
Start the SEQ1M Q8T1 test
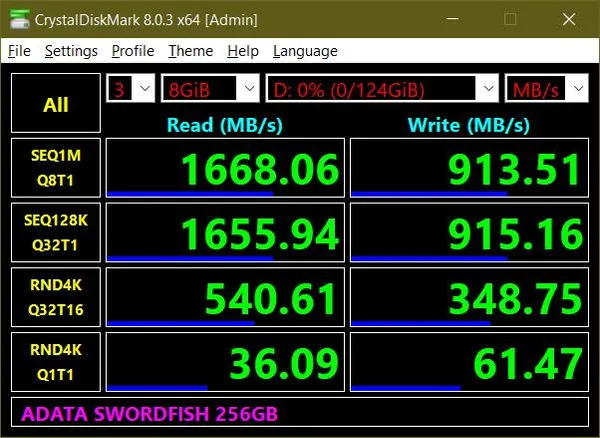coord(56,168)
